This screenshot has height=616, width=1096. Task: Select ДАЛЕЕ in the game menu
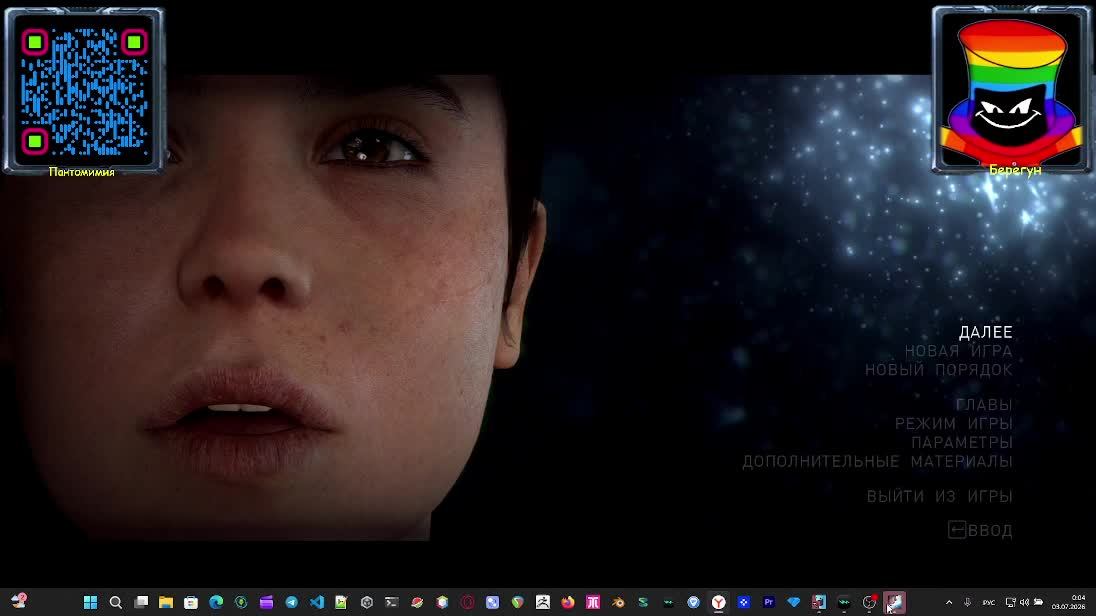pyautogui.click(x=985, y=332)
